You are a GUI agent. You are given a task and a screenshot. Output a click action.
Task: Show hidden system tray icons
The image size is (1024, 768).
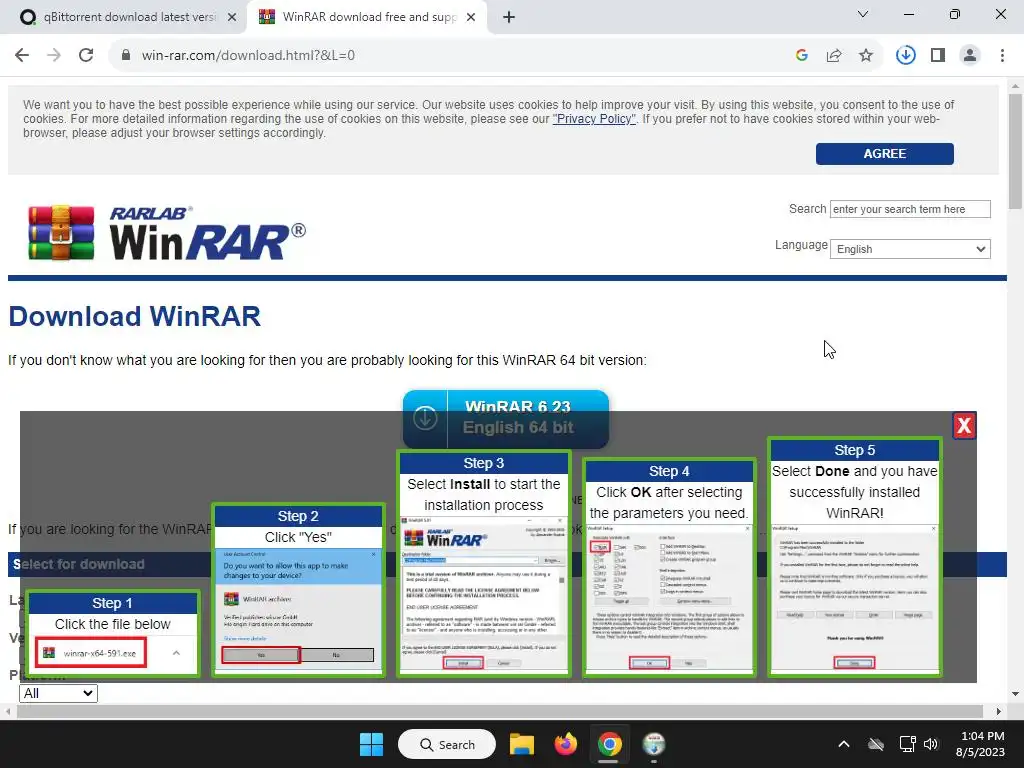(x=844, y=744)
